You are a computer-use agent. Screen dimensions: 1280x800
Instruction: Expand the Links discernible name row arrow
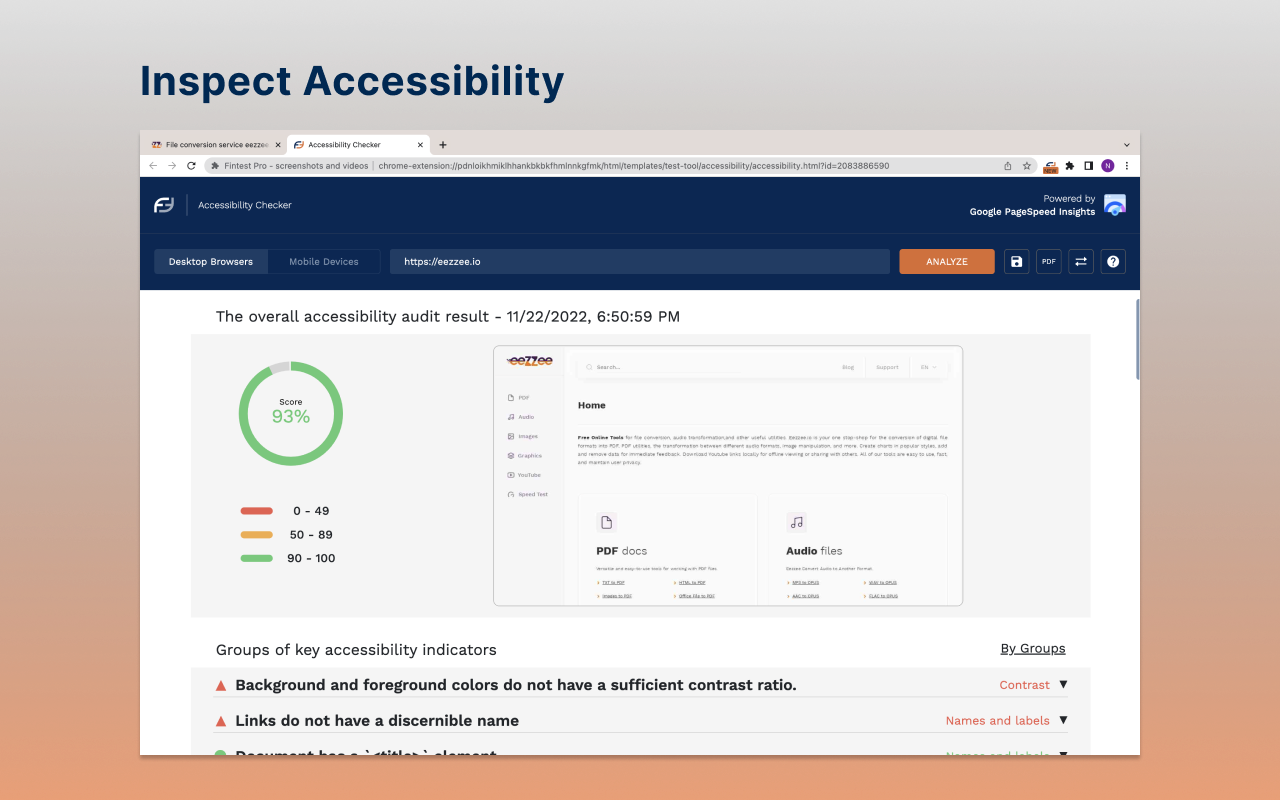coord(1063,720)
